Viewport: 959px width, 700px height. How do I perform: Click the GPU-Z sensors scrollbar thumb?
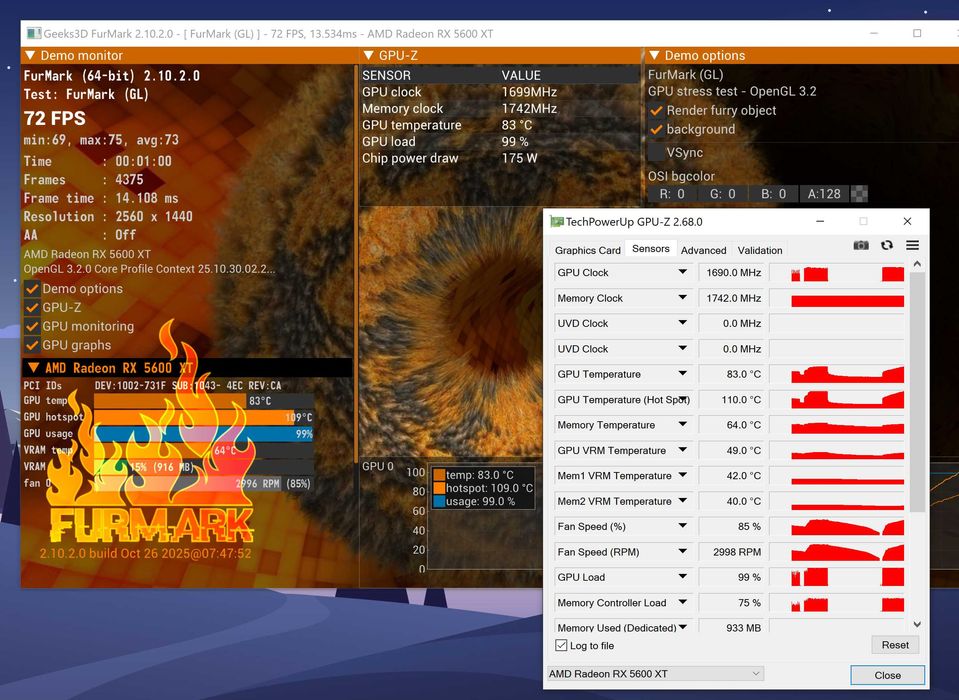coord(917,391)
